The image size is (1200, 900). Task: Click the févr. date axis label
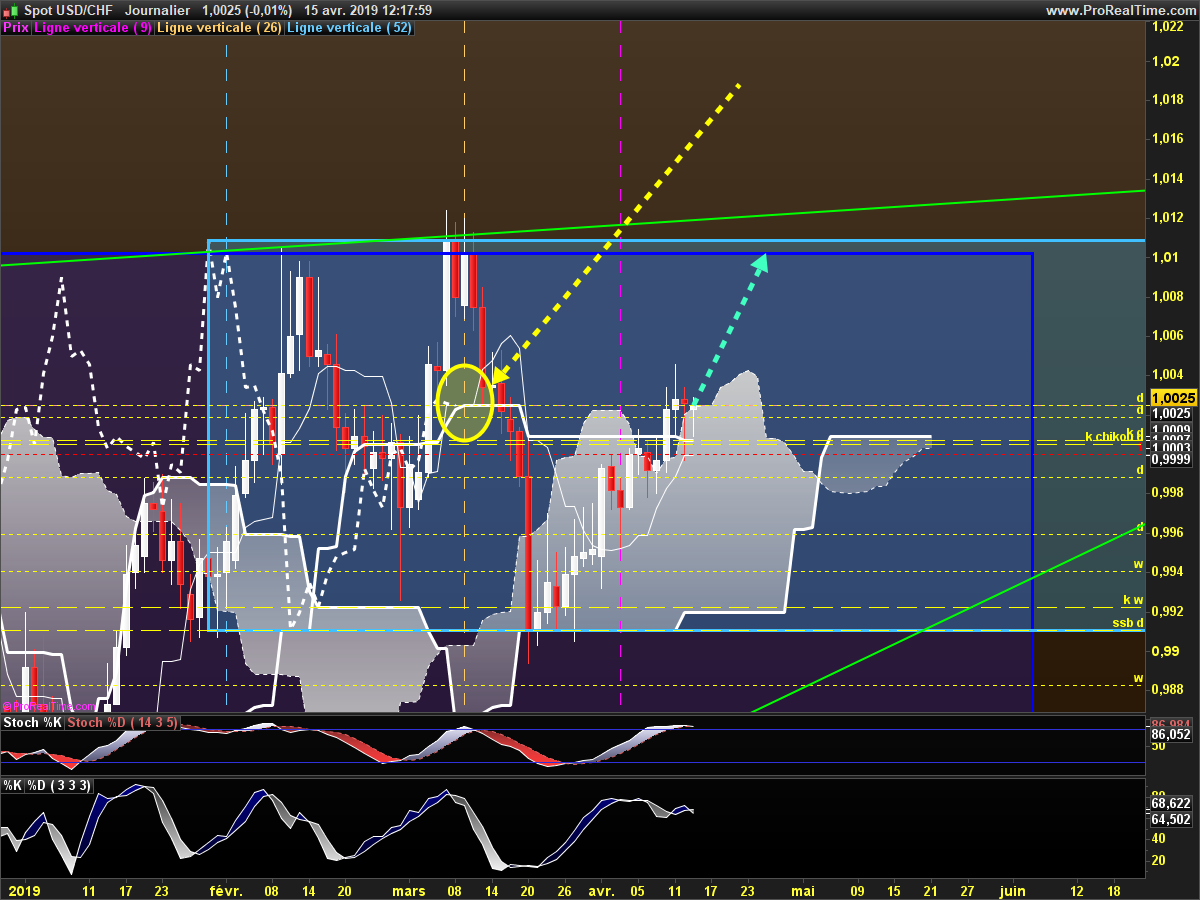(227, 889)
